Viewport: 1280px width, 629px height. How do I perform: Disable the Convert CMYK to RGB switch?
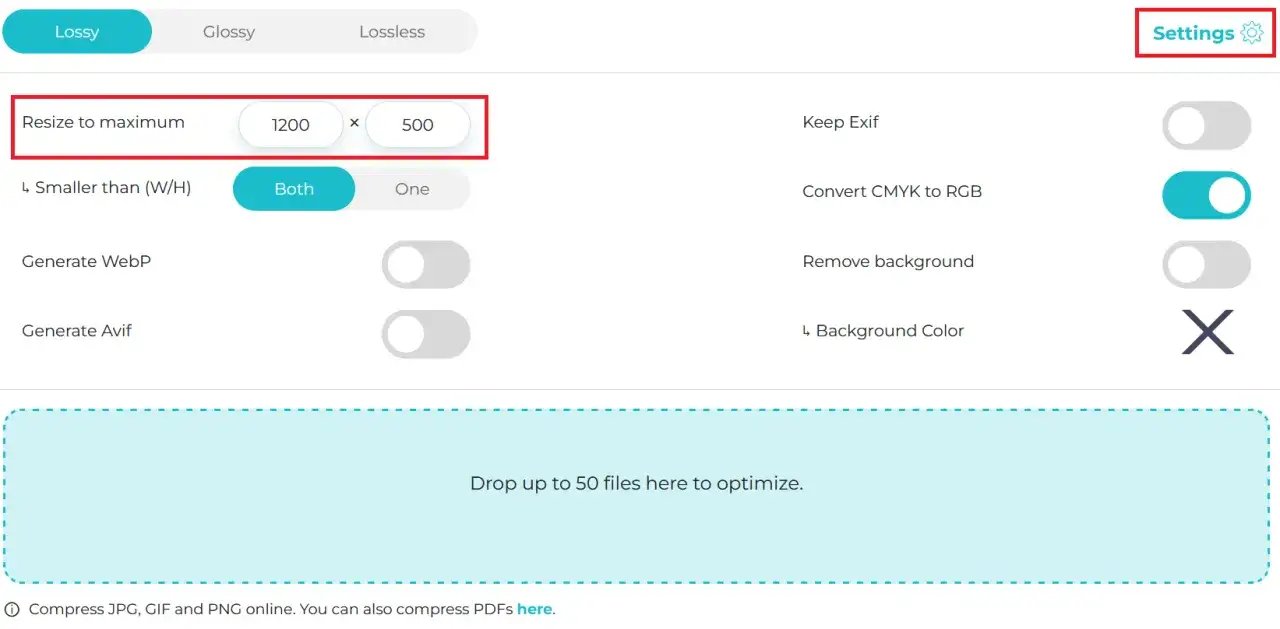(x=1206, y=194)
